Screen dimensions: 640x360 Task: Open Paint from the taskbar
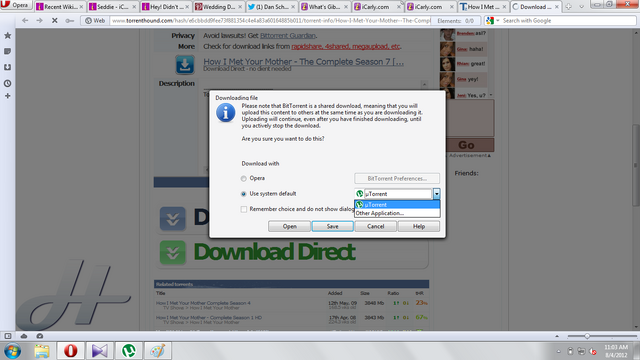coord(158,351)
